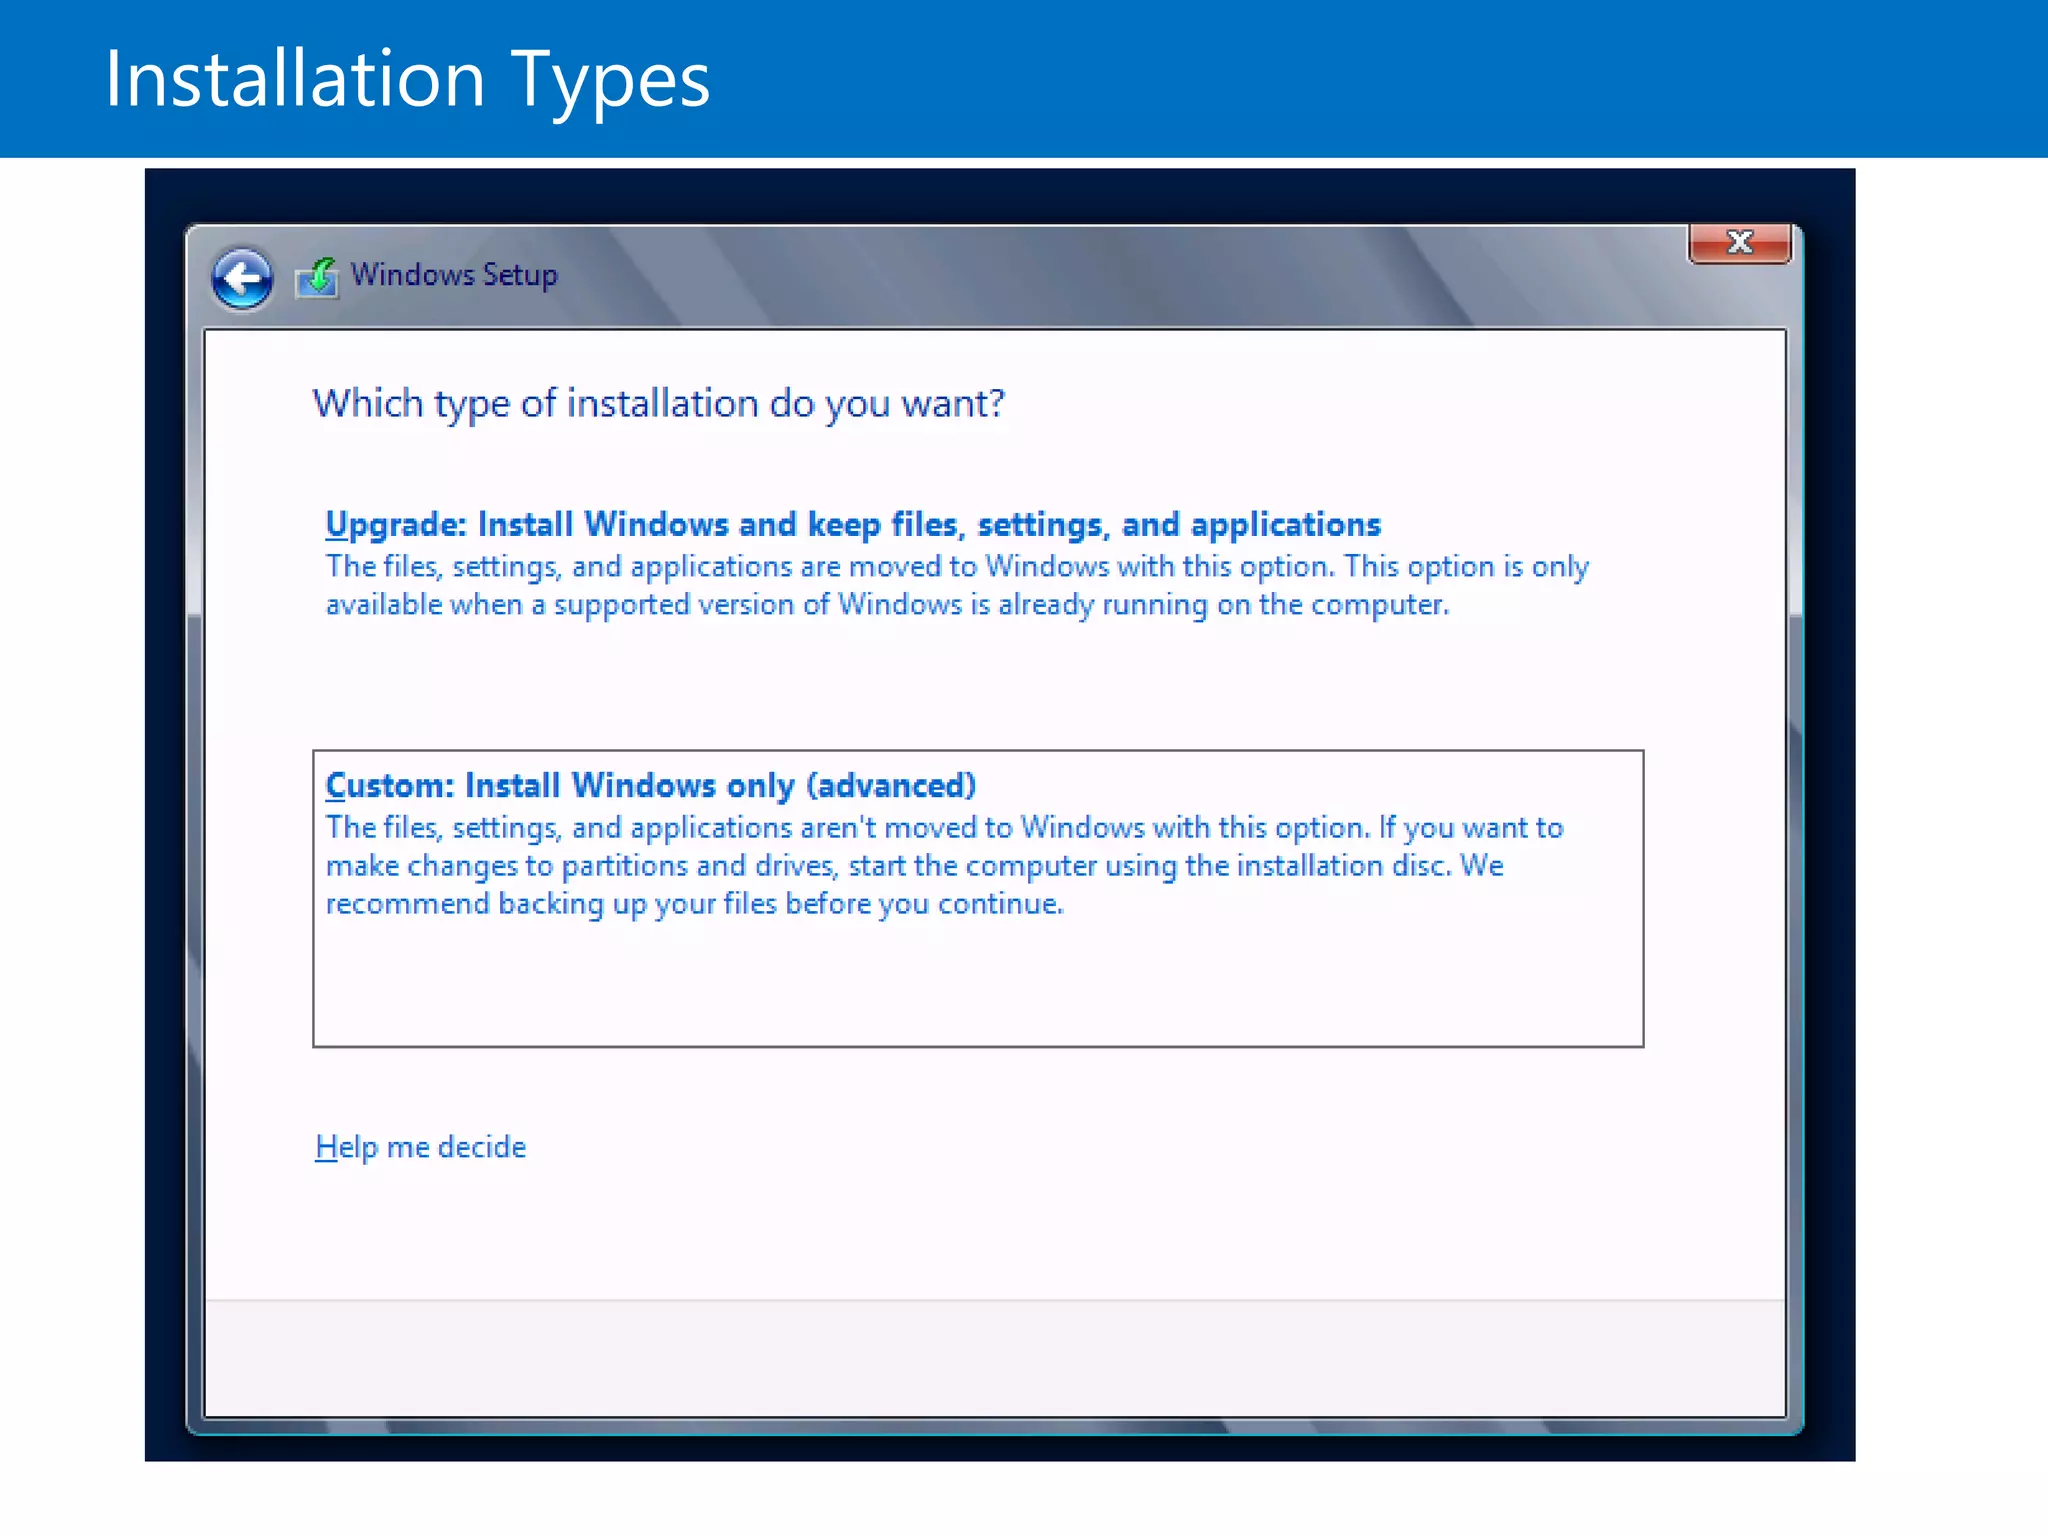Click the Custom option description paragraph
This screenshot has height=1536, width=2048.
coord(944,866)
